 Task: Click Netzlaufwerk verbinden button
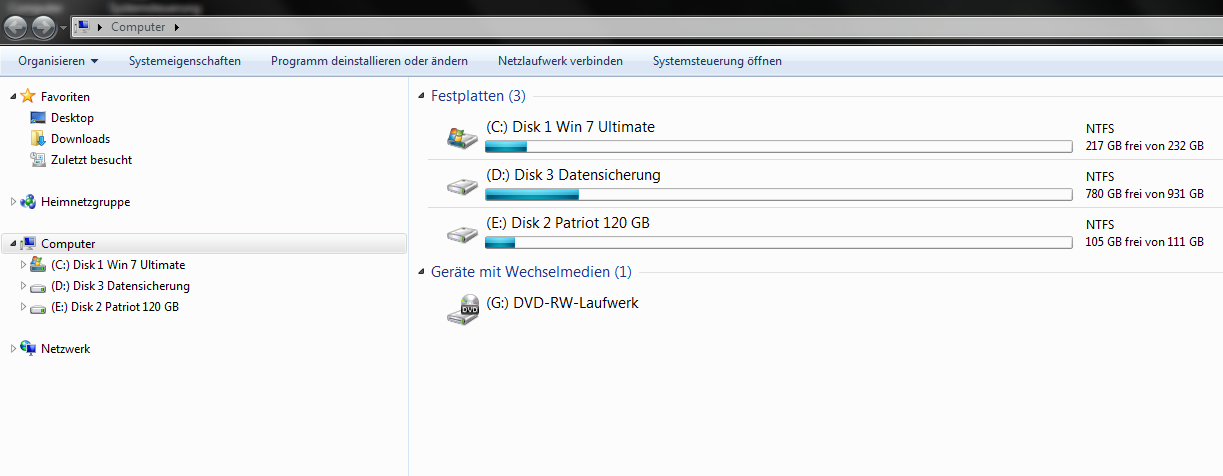[x=560, y=61]
